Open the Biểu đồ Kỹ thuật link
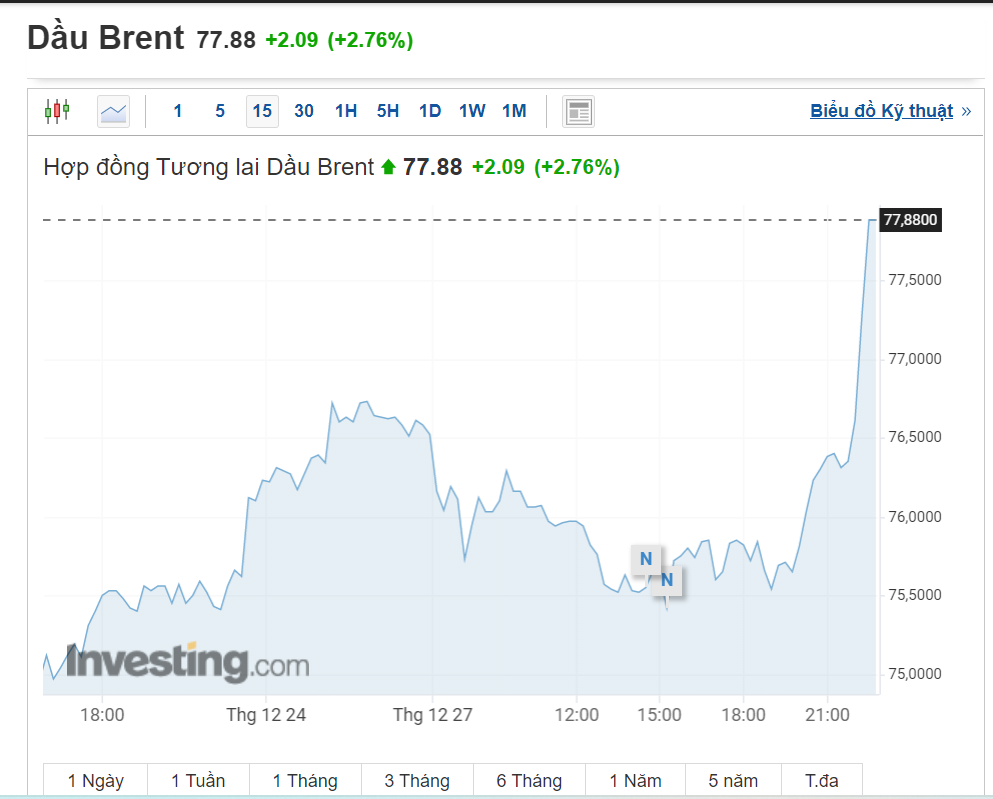993x799 pixels. click(x=881, y=111)
